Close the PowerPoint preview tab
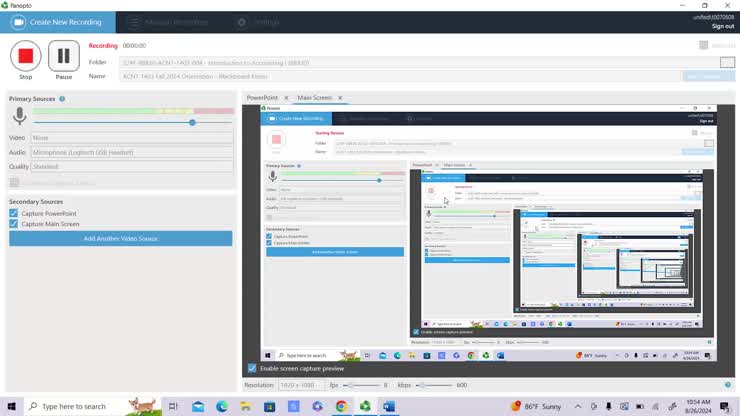The width and height of the screenshot is (740, 416). (x=286, y=98)
